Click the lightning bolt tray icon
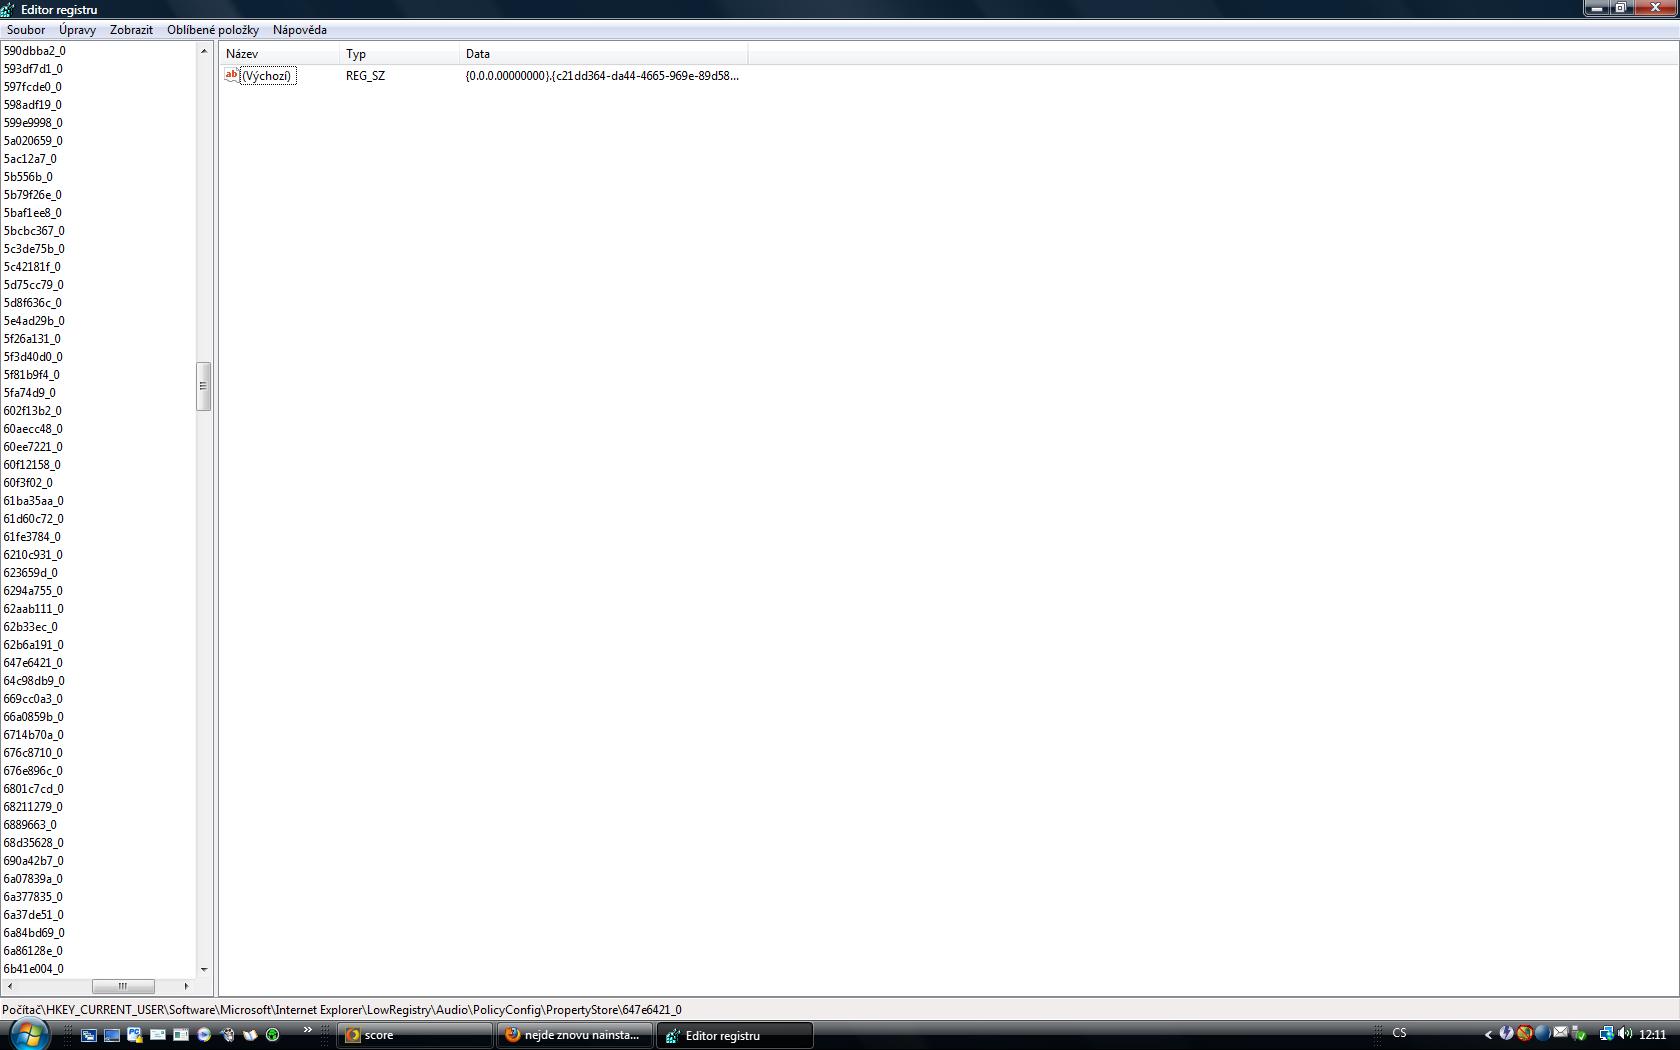 point(1506,1033)
